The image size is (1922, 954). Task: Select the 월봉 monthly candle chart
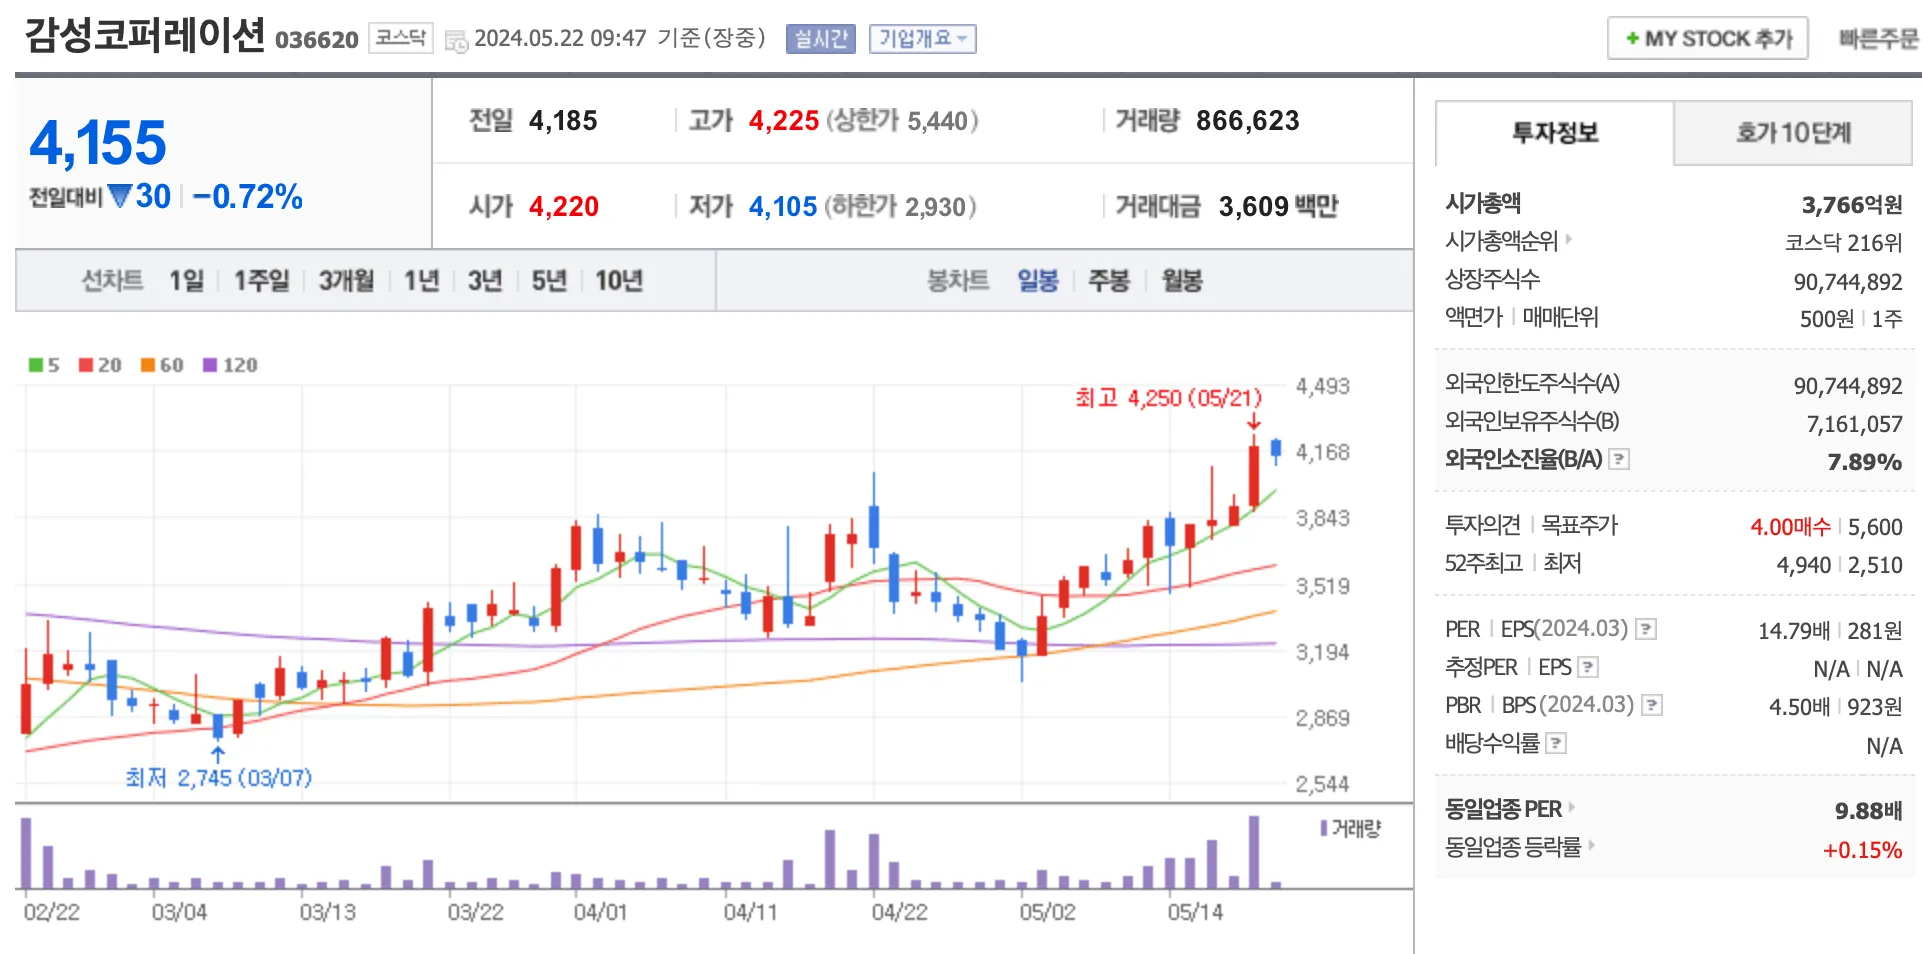1182,281
